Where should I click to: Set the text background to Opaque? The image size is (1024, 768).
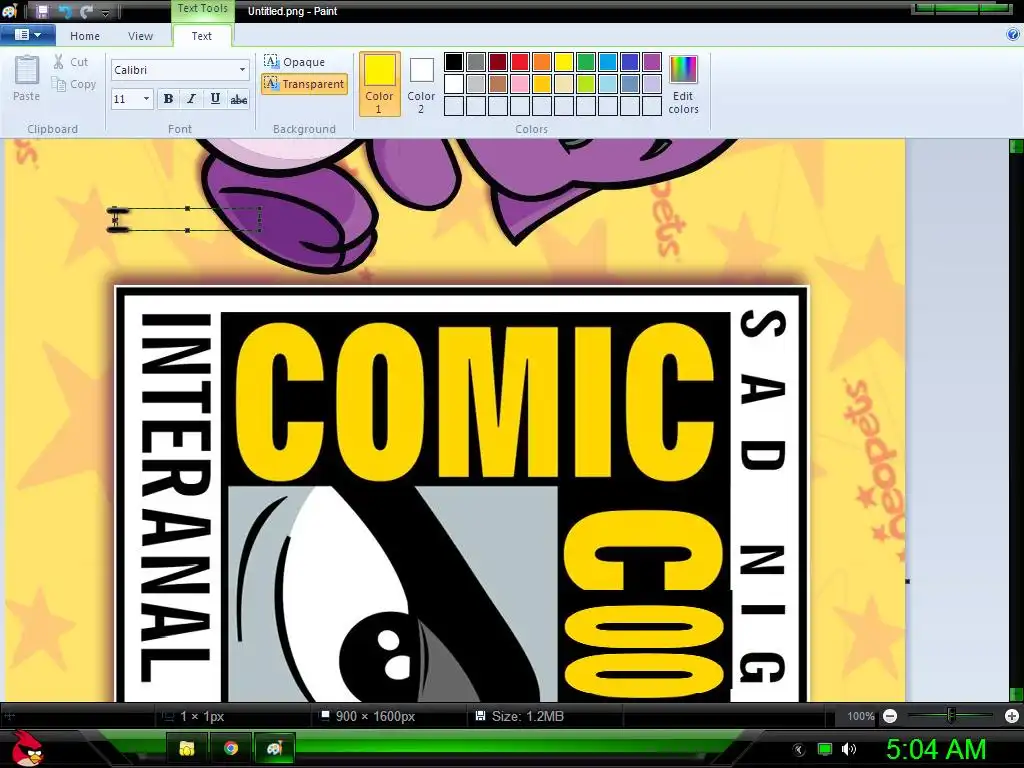pyautogui.click(x=295, y=61)
